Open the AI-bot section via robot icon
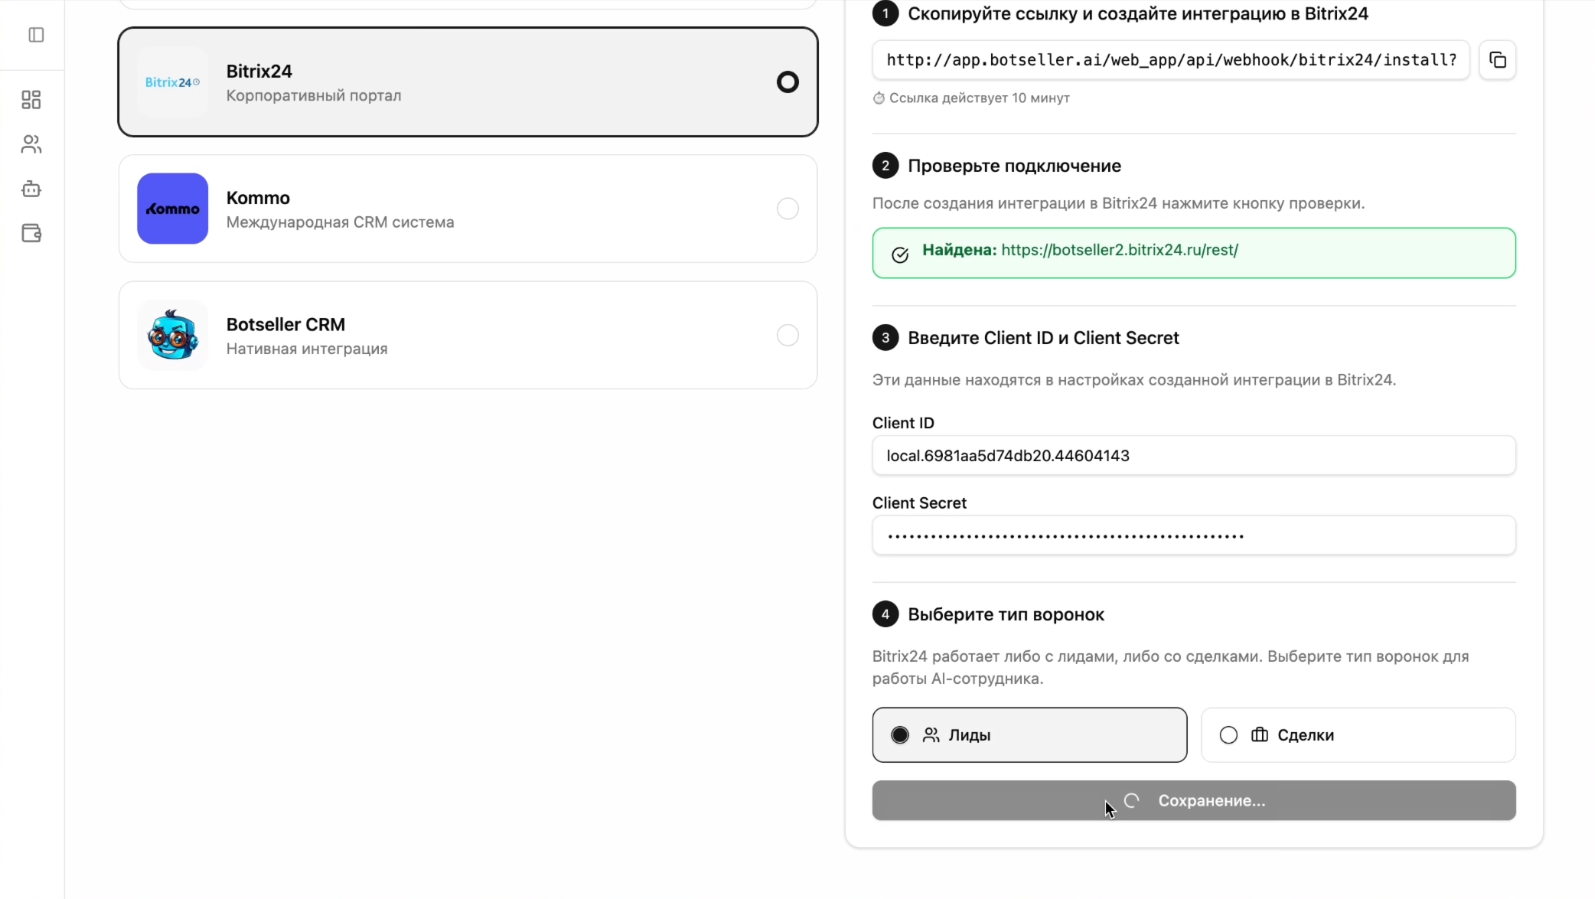 (x=31, y=188)
